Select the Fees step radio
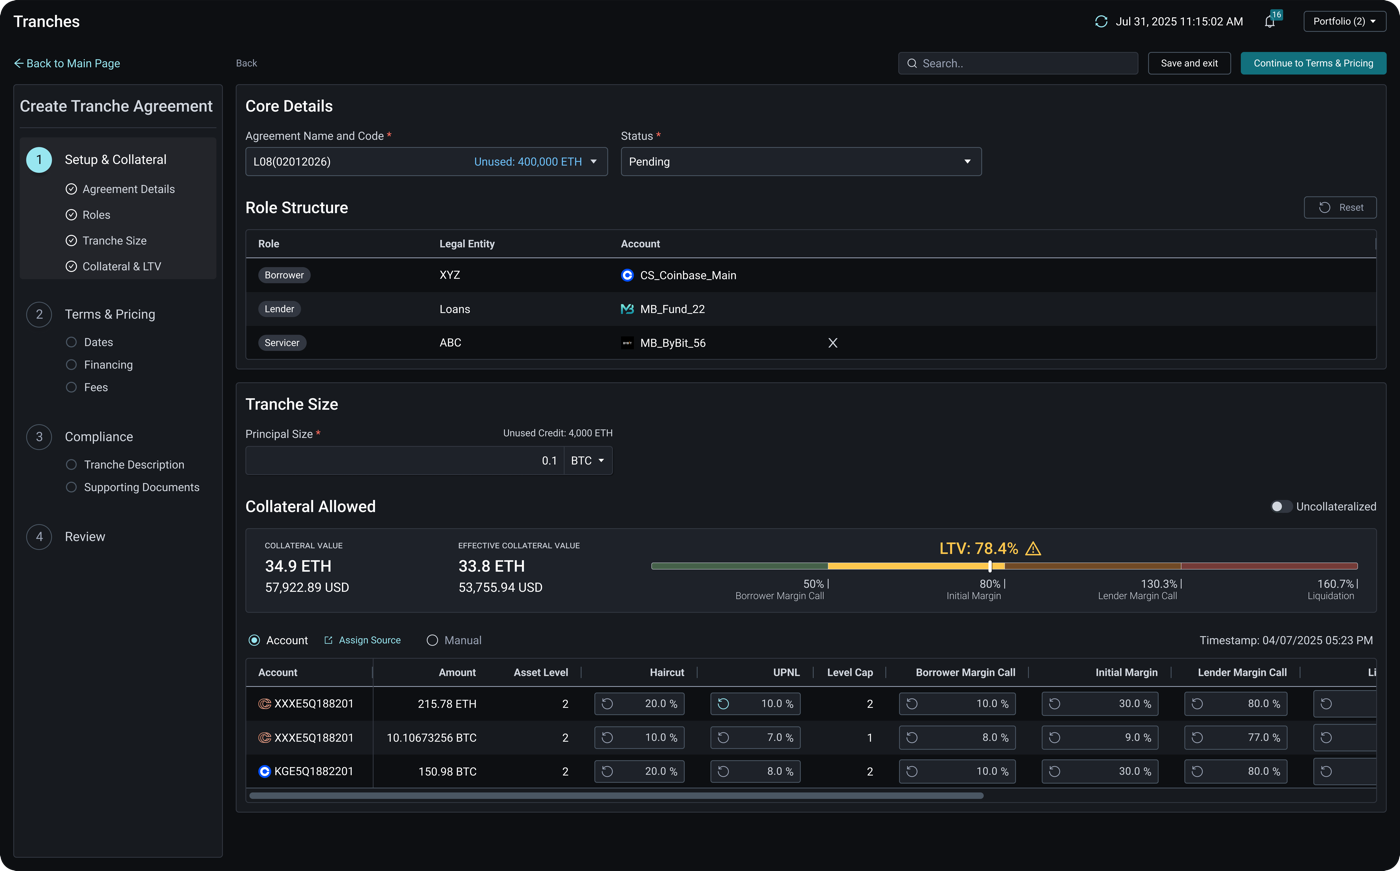The image size is (1400, 871). (71, 387)
